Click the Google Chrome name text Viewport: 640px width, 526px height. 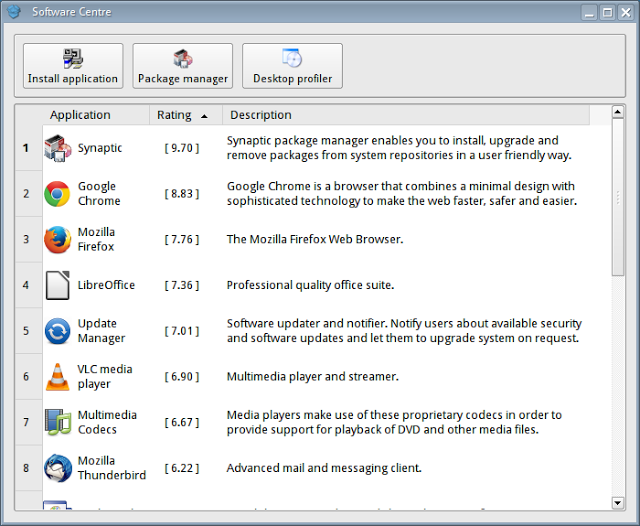point(99,194)
